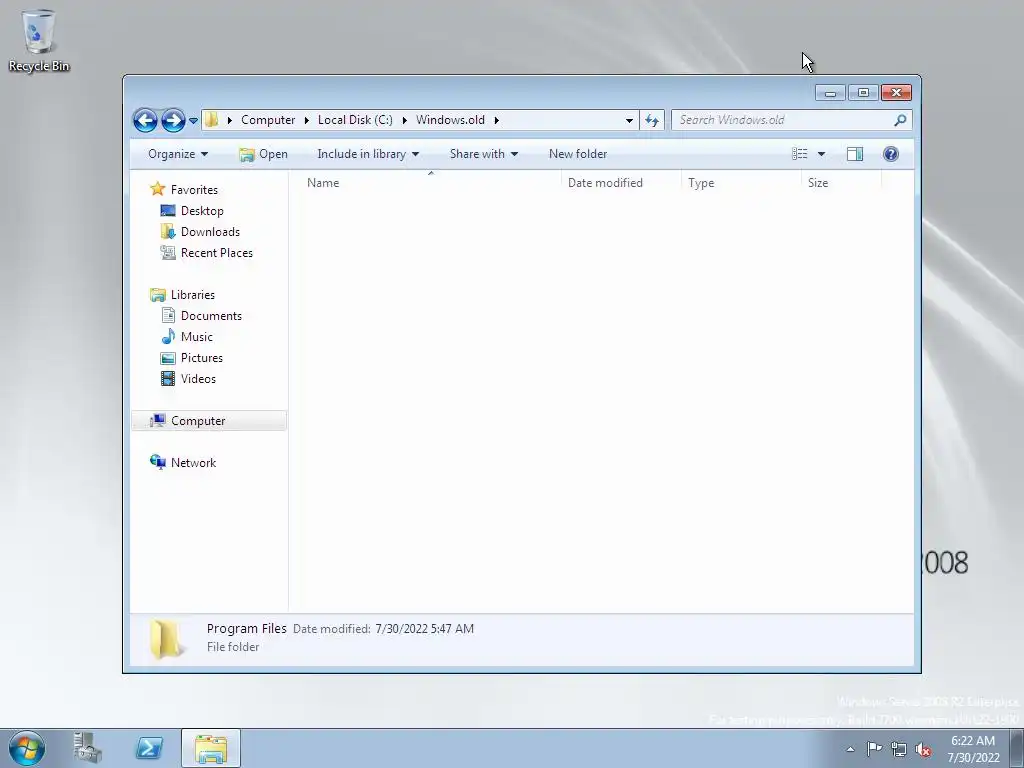Viewport: 1024px width, 768px height.
Task: Sort by the Size column header
Action: pyautogui.click(x=842, y=183)
